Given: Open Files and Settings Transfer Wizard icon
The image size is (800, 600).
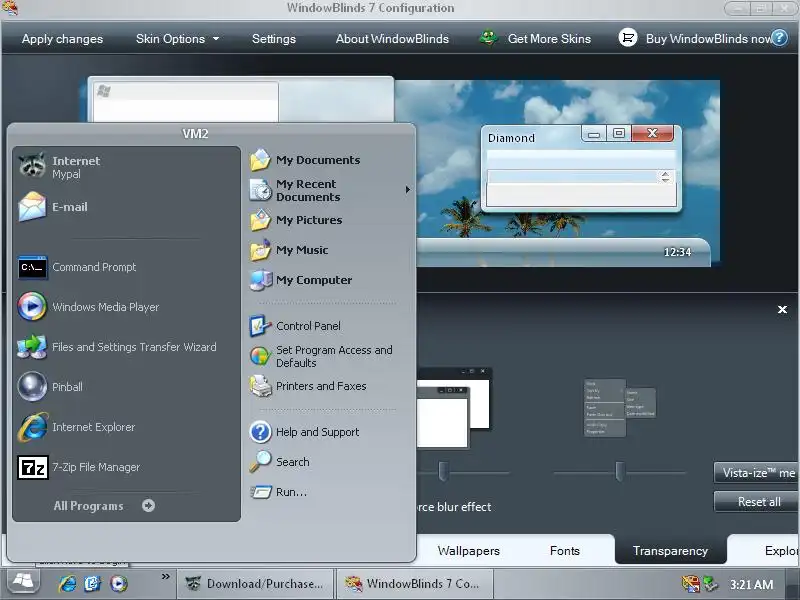Looking at the screenshot, I should [32, 347].
